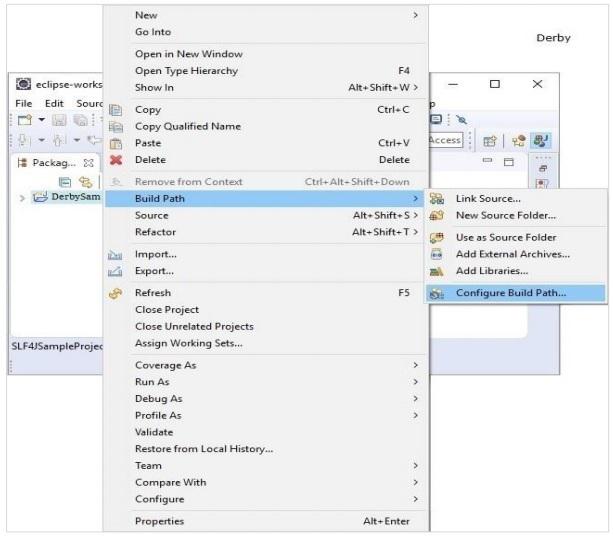Expand the Profile As submenu
613x537 pixels.
265,416
